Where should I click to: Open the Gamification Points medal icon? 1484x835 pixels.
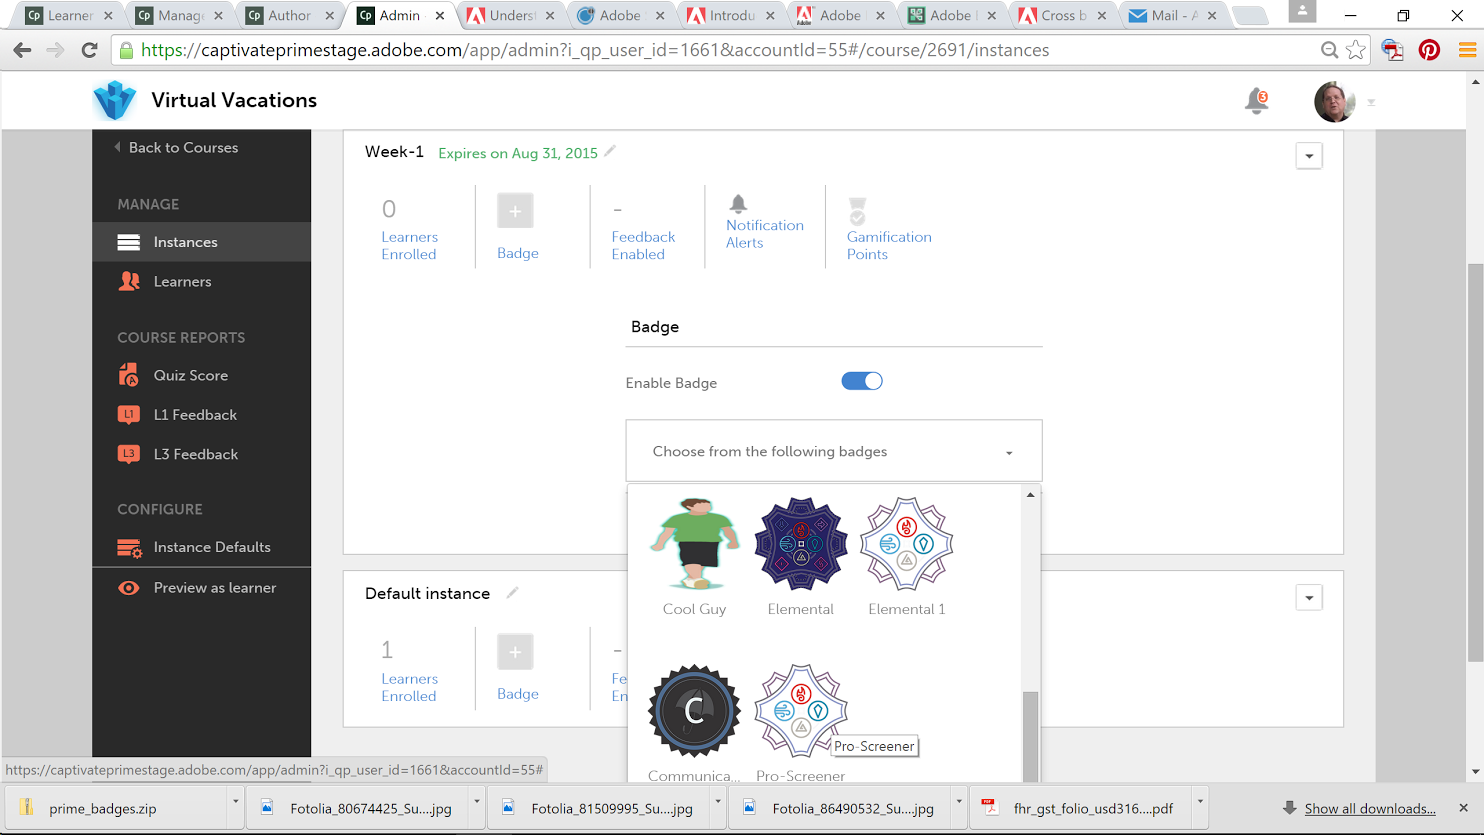857,212
